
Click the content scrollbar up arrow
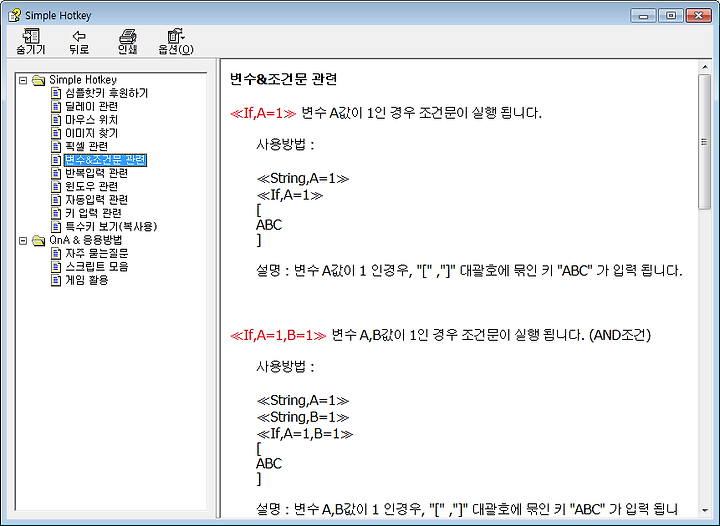click(705, 67)
